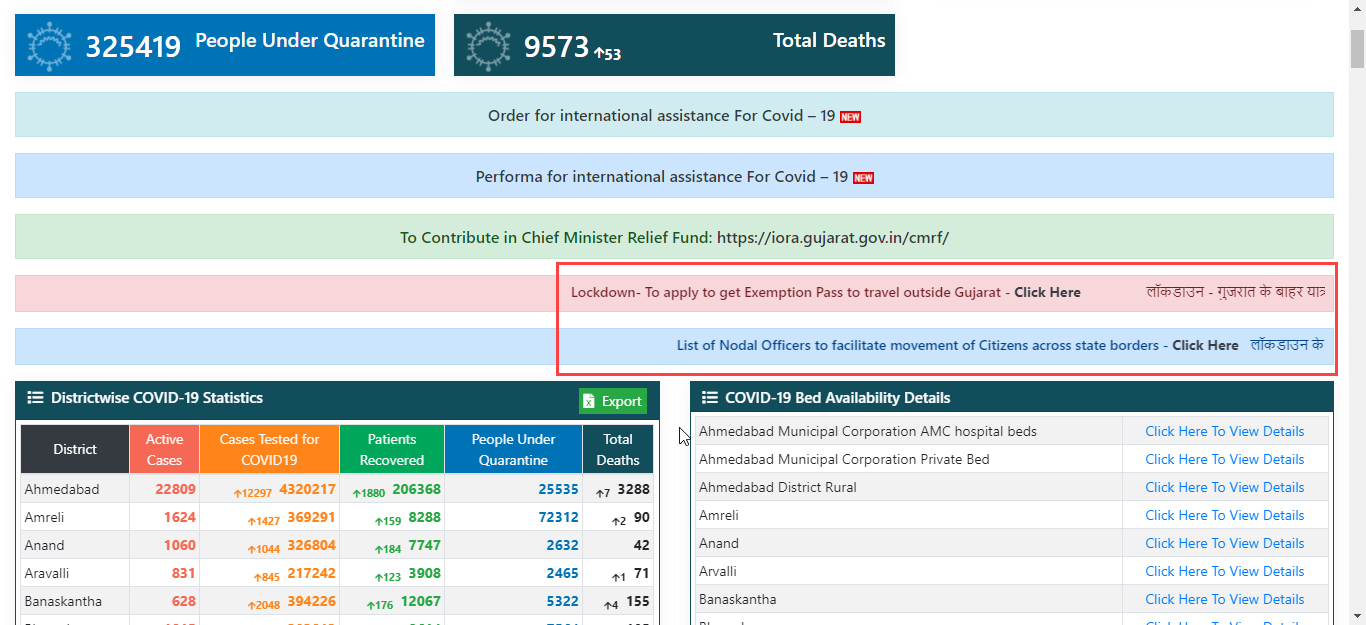Viewport: 1366px width, 625px height.
Task: Click Anand's active cases value 1060
Action: (x=179, y=545)
